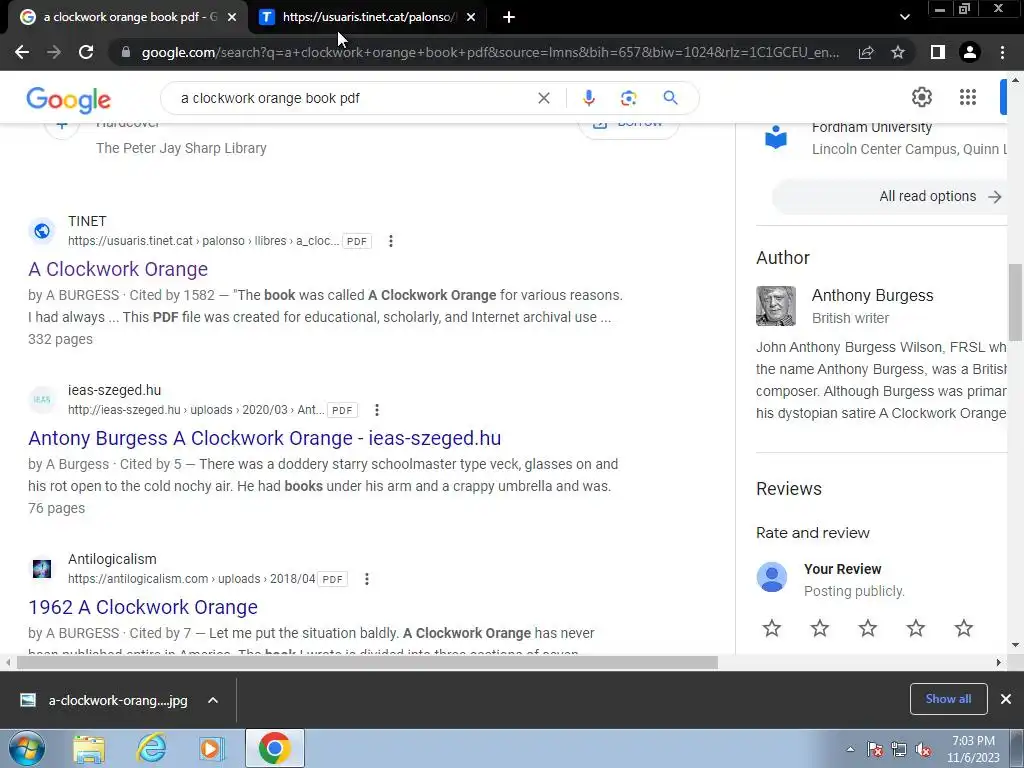This screenshot has width=1024, height=768.
Task: Open Google apps grid
Action: pyautogui.click(x=968, y=97)
